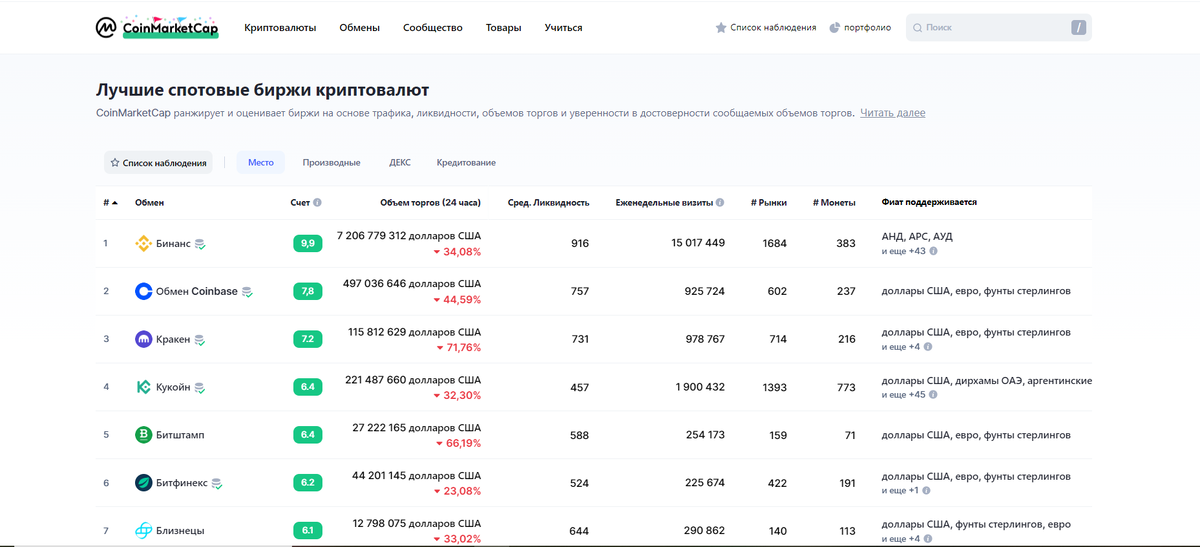1200x547 pixels.
Task: Sort by Еженедельные визиты column
Action: point(664,202)
